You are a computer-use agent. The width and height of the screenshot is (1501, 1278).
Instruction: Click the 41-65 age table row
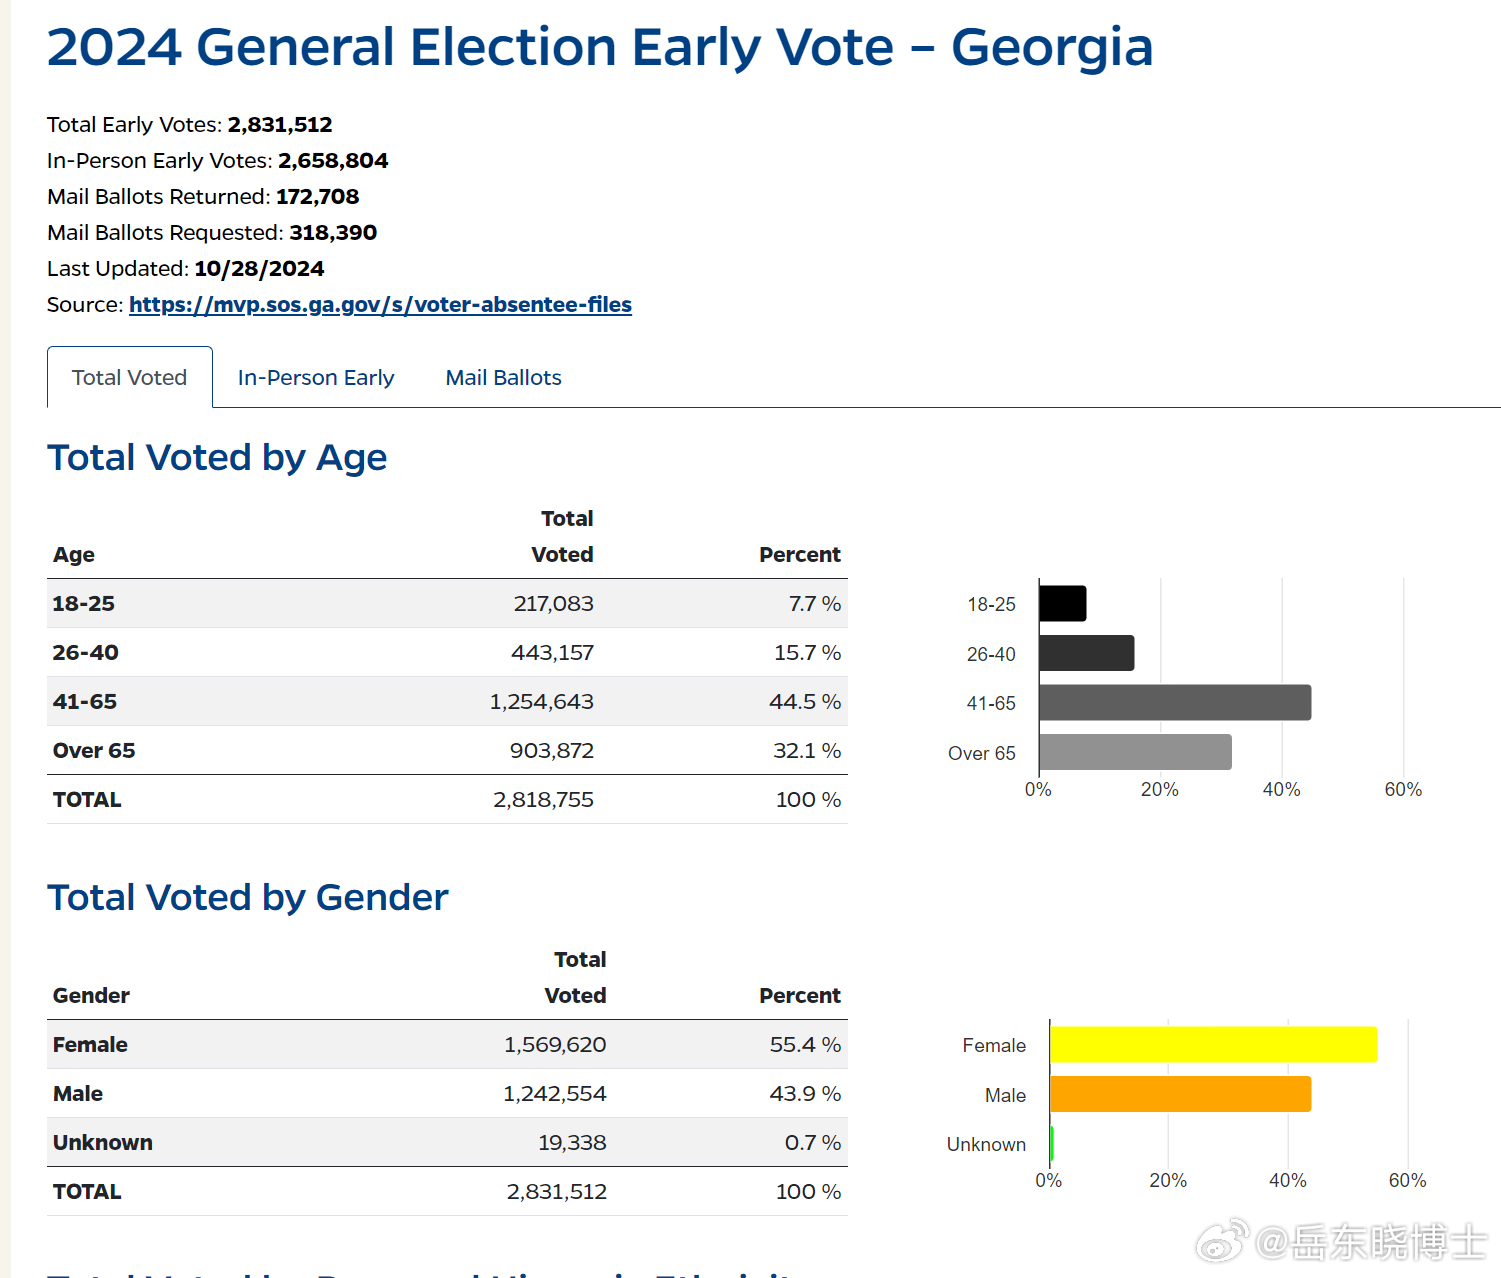446,702
